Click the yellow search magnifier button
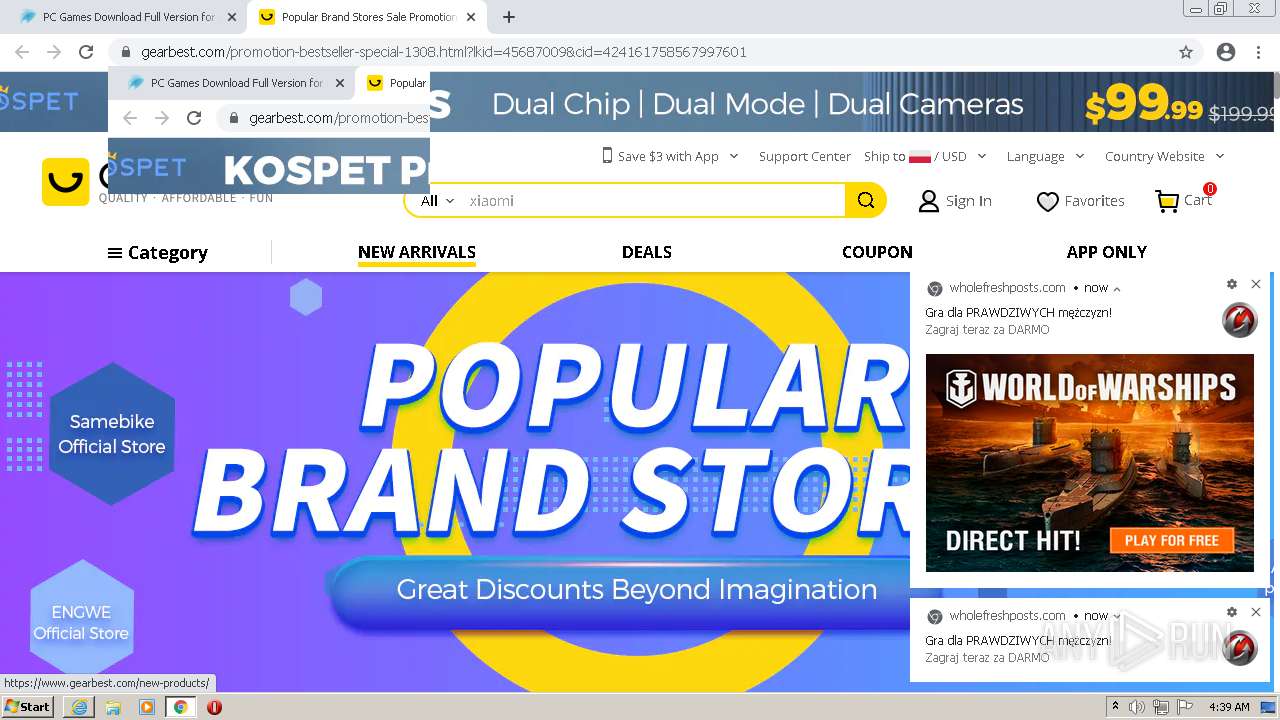 866,200
